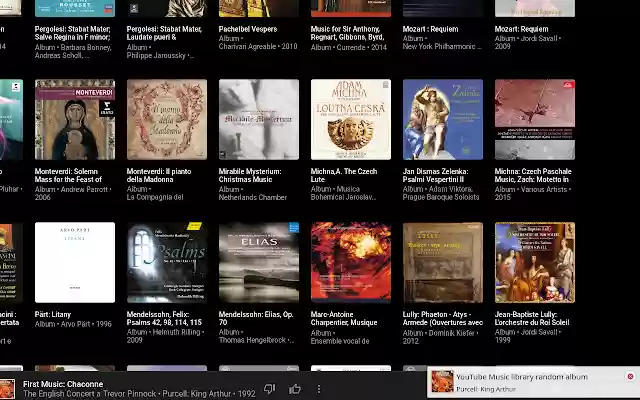Click artist 'Arvo Pärt' under Litany
Image resolution: width=640 pixels, height=400 pixels.
76,324
